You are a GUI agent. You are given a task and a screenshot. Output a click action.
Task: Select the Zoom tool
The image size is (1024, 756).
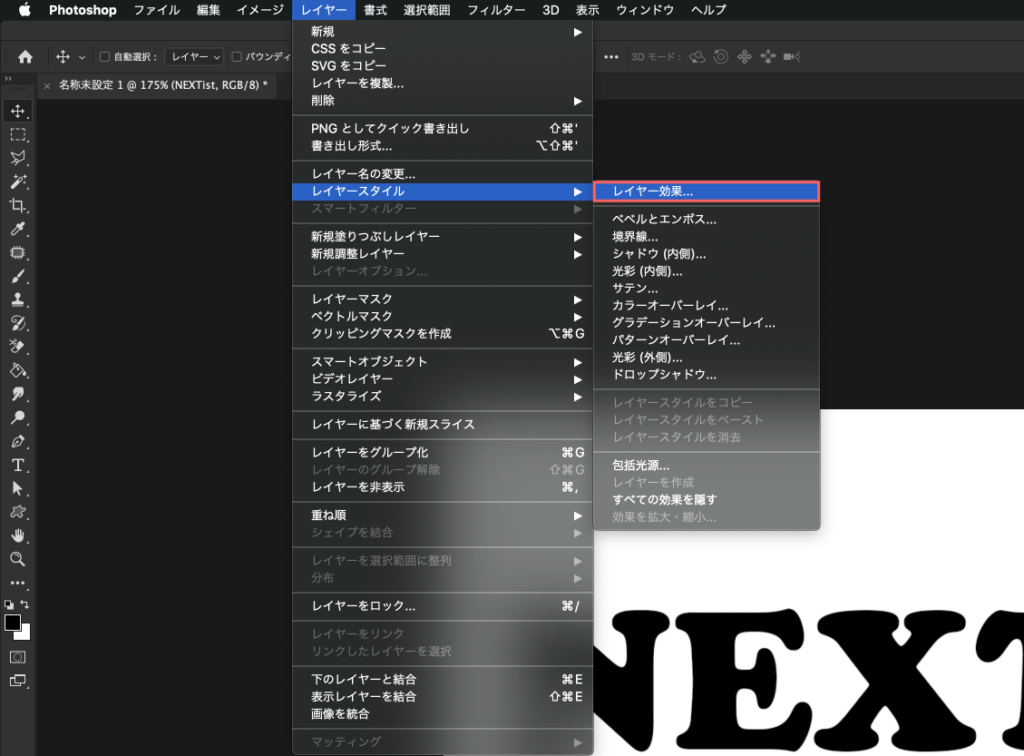click(x=18, y=559)
